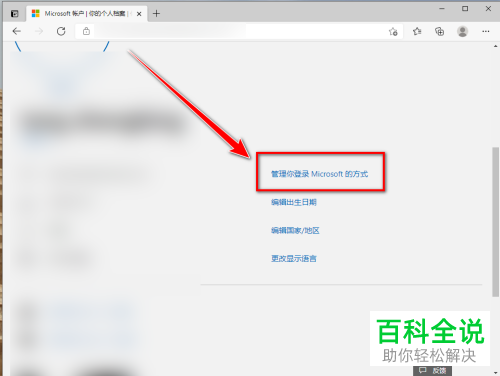Open 更改显示语言 link
Image resolution: width=500 pixels, height=376 pixels.
(x=294, y=259)
